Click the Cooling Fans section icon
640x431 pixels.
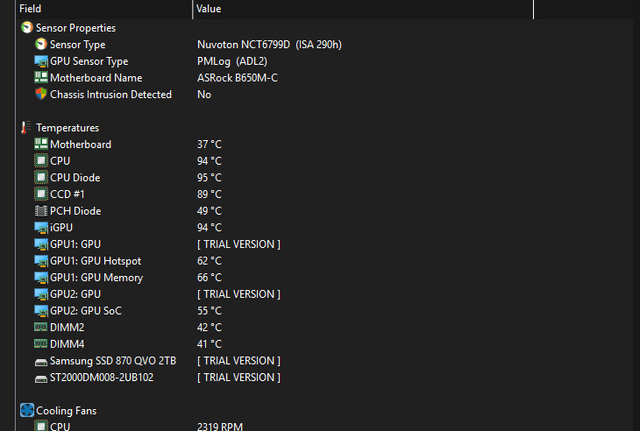[27, 410]
